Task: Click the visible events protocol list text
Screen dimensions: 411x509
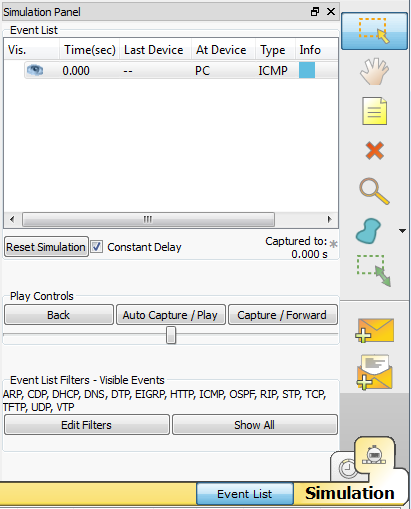Action: coord(165,400)
